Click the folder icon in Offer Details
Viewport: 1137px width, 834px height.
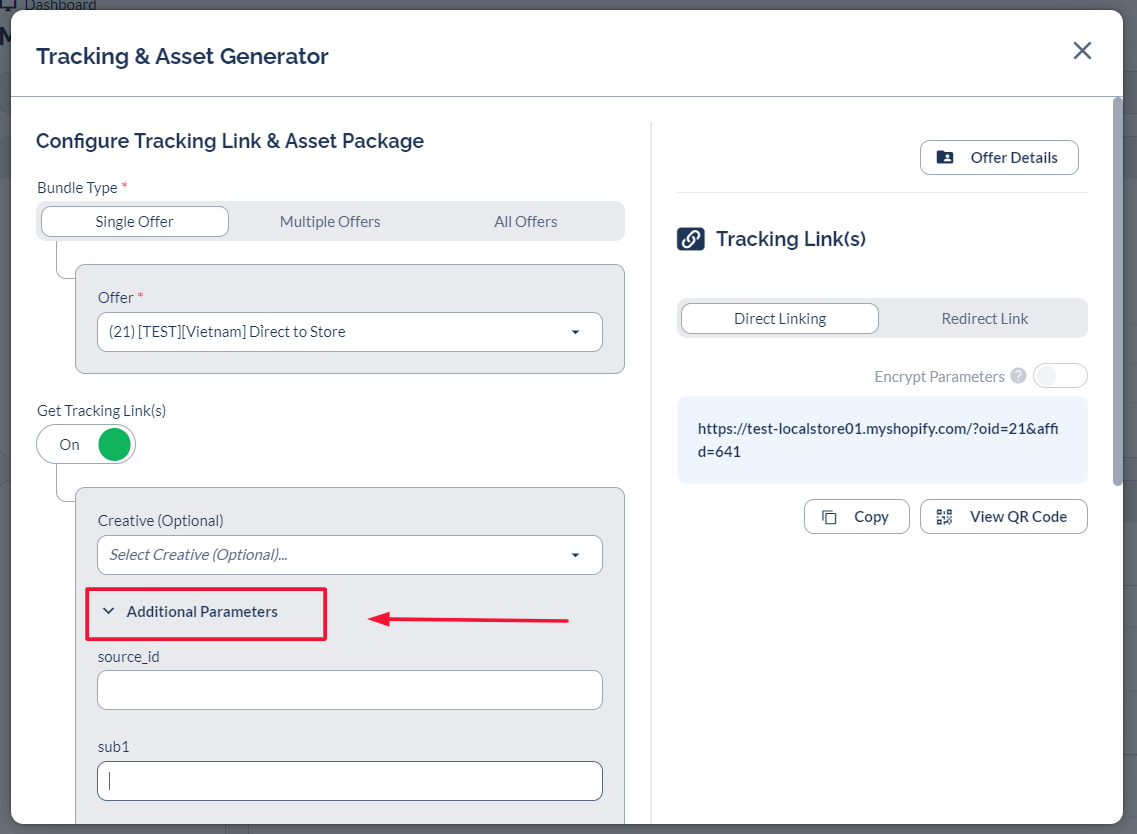(x=945, y=158)
